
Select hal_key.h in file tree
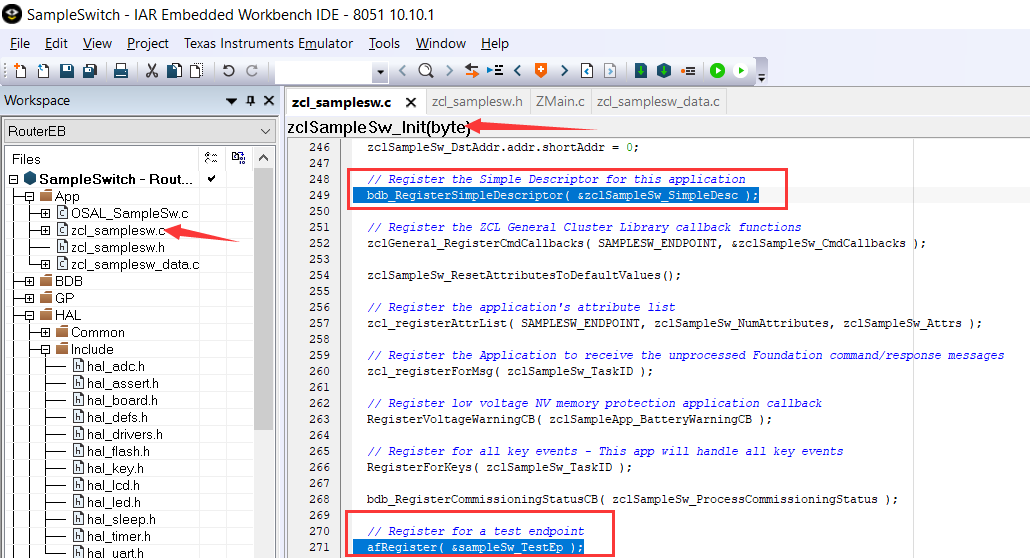pyautogui.click(x=115, y=469)
